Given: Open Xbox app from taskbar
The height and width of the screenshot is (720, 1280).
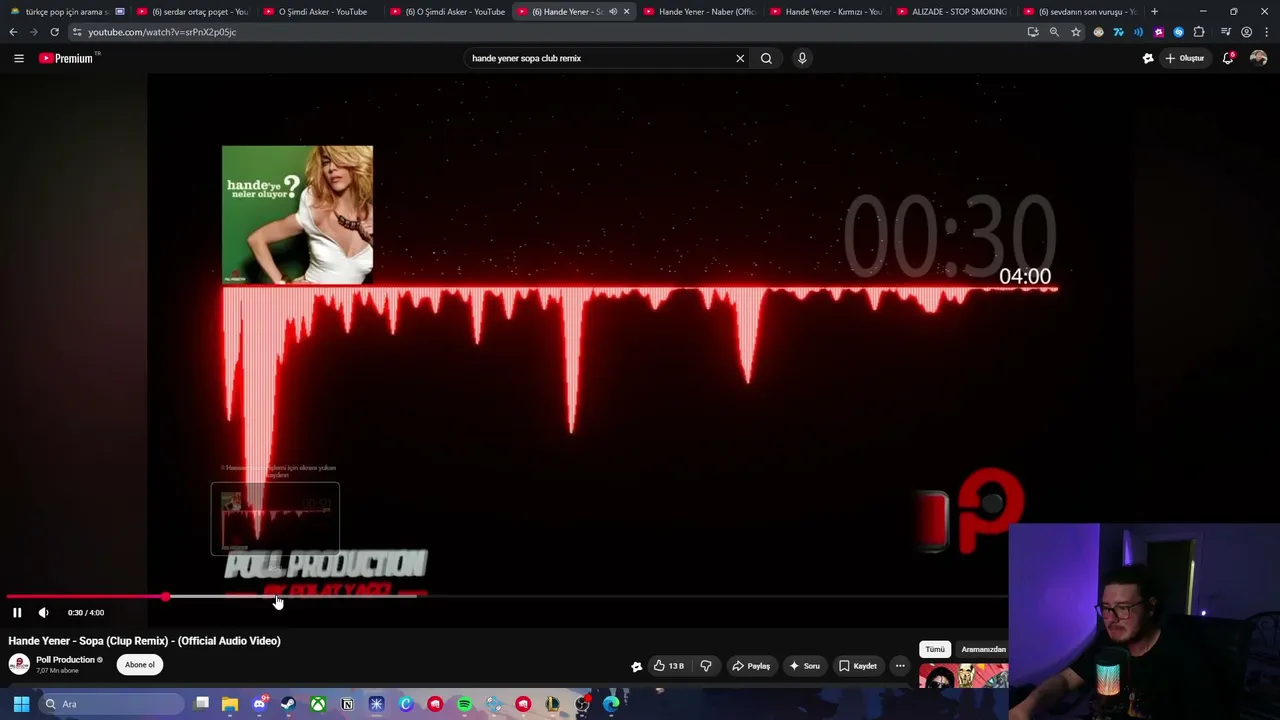Looking at the screenshot, I should (x=317, y=704).
